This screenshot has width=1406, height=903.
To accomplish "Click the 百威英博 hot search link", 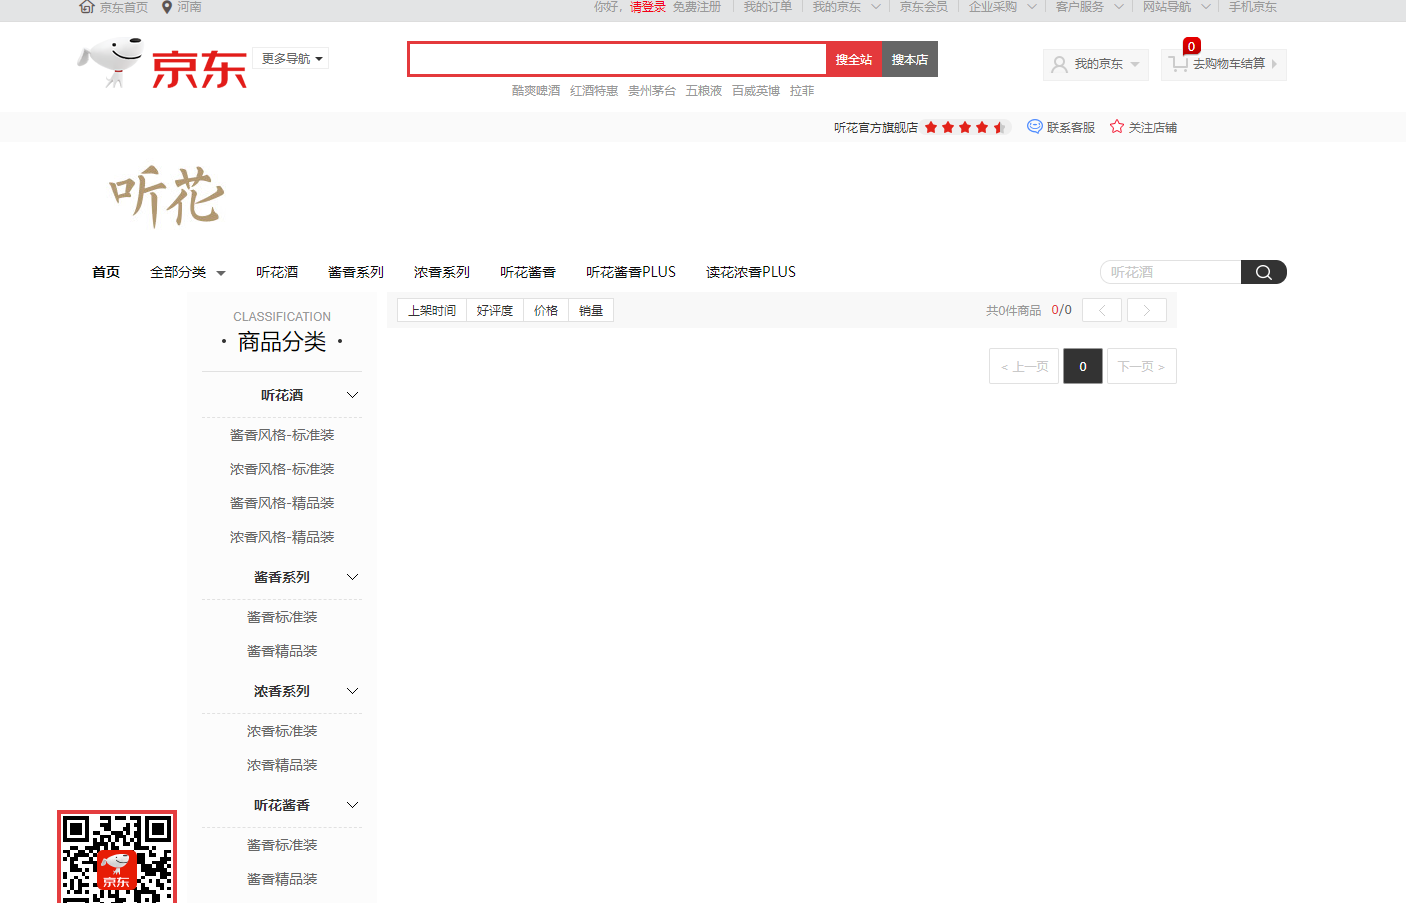I will point(756,91).
